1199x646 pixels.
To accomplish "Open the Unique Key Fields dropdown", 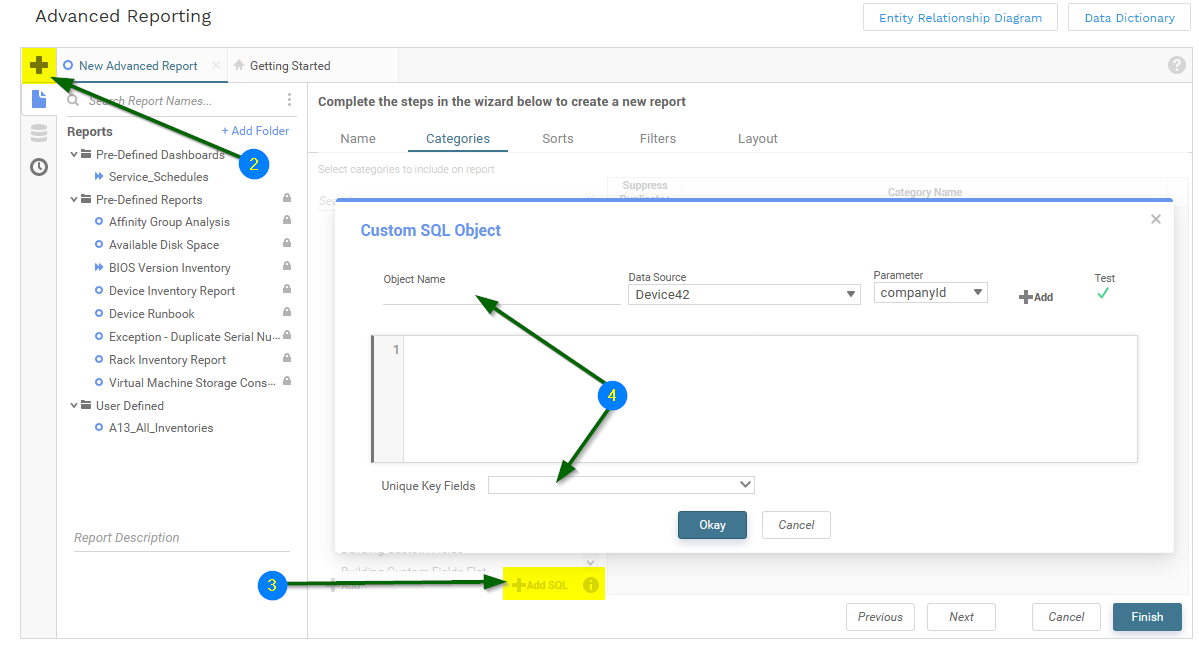I will 621,484.
